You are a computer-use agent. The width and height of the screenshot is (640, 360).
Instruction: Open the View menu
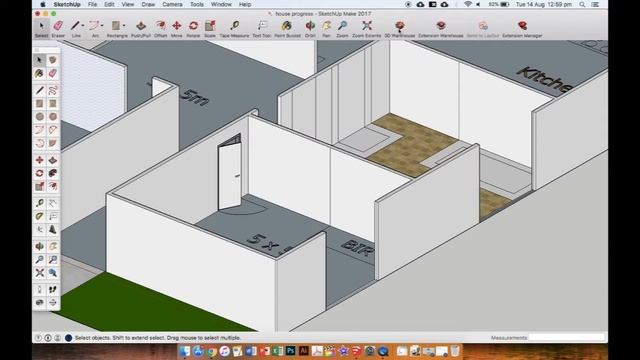128,4
